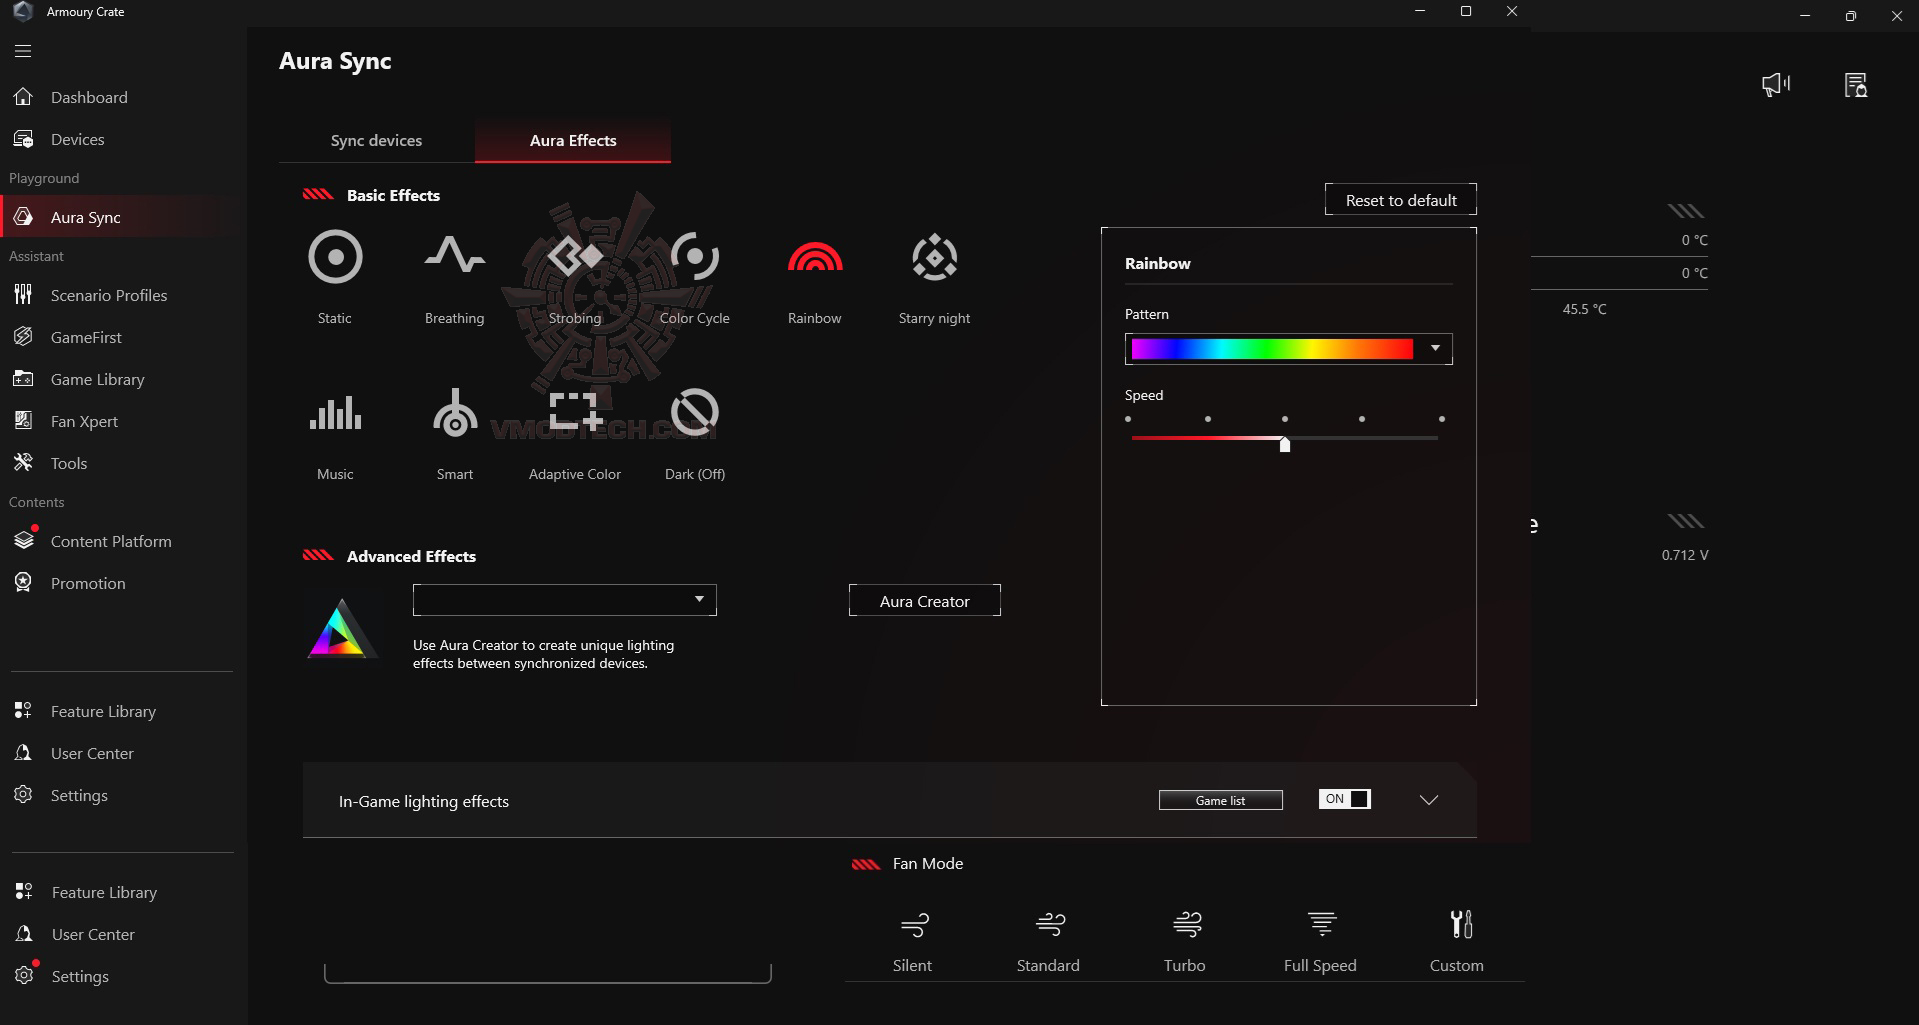Expand the In-Game lighting effects section
The height and width of the screenshot is (1025, 1919).
pos(1429,800)
